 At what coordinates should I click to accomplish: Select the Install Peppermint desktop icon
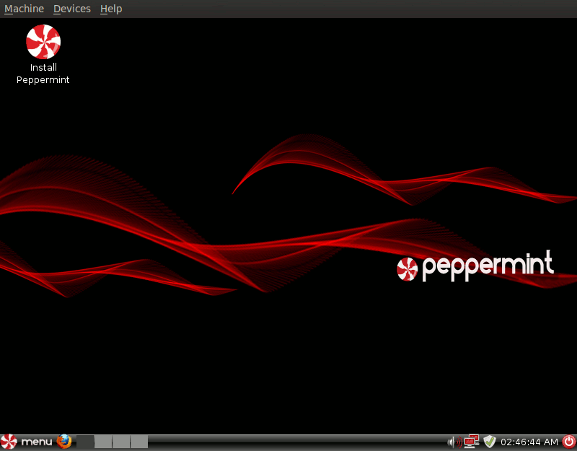(43, 54)
